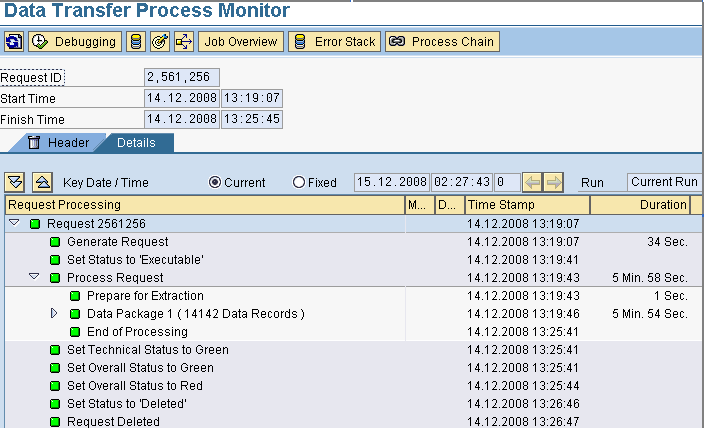
Task: Click the key date field 15.12.2008
Action: click(392, 182)
